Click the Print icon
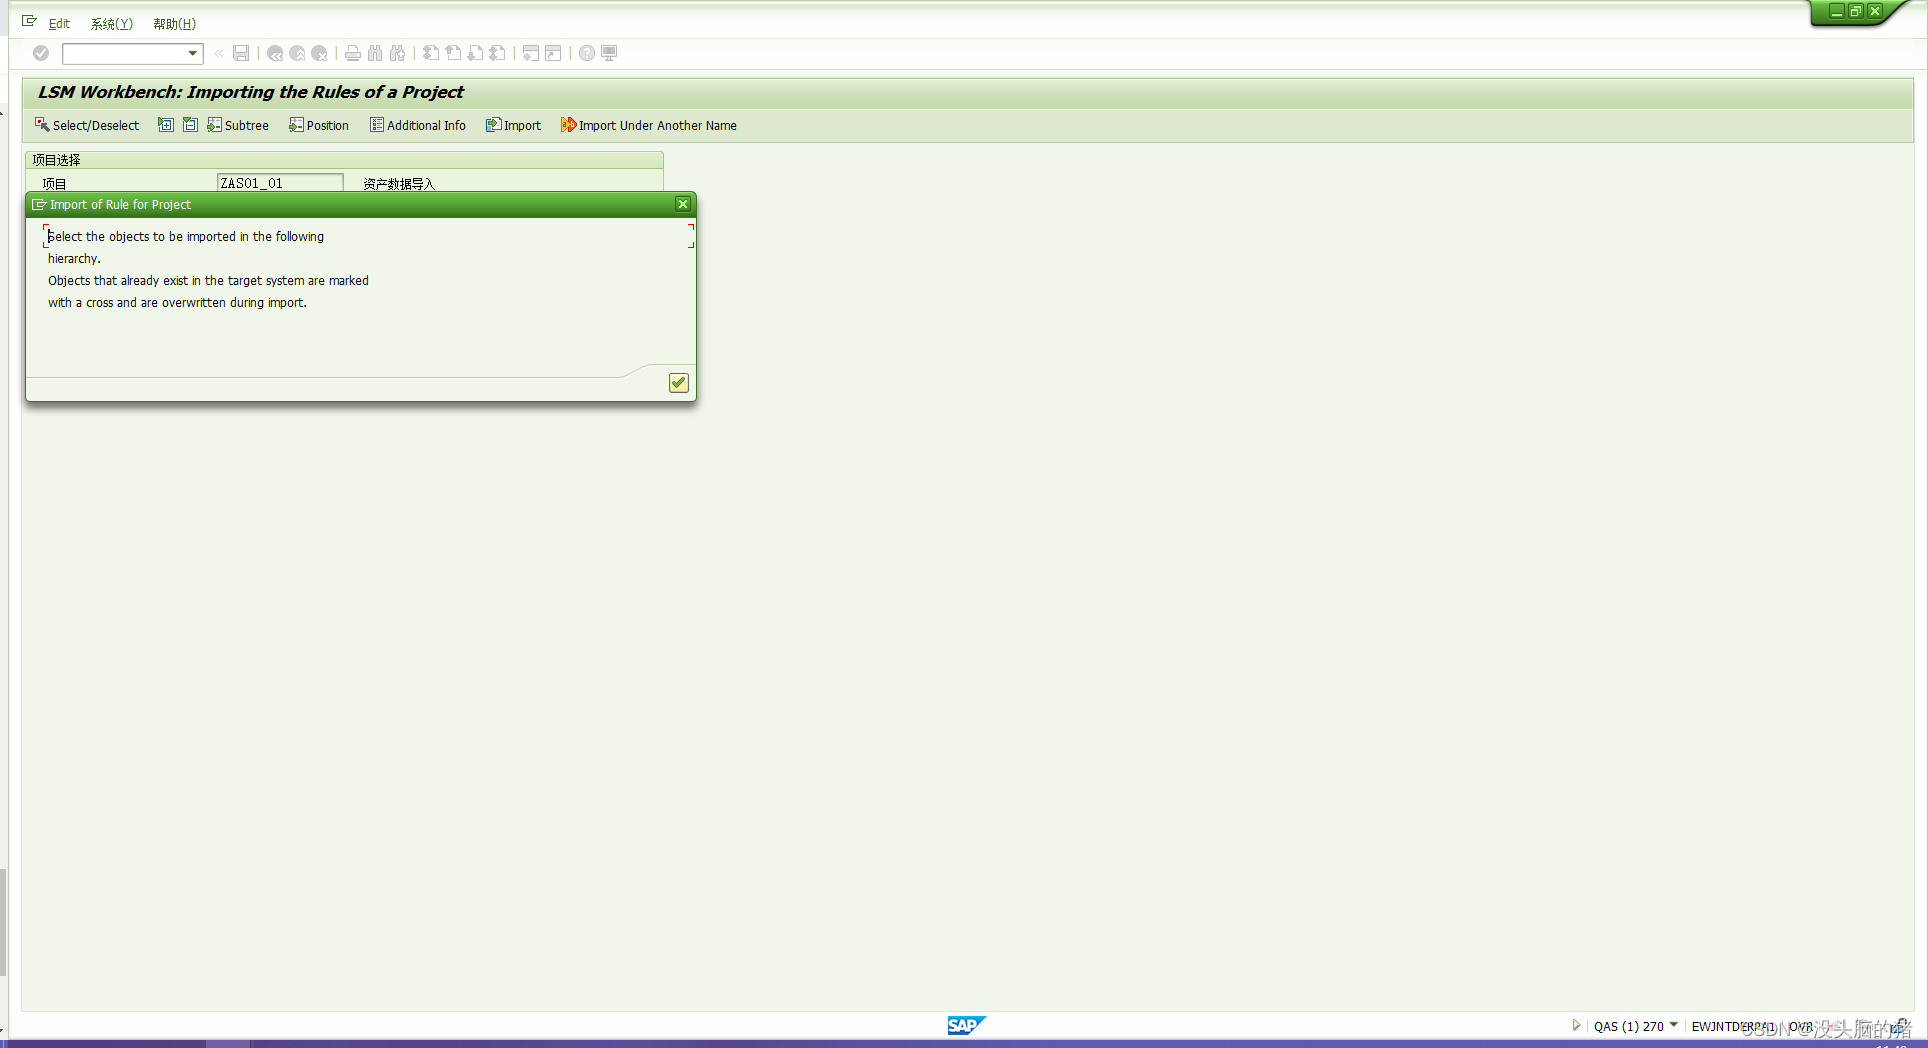Screen dimensions: 1928x1048 (353, 53)
